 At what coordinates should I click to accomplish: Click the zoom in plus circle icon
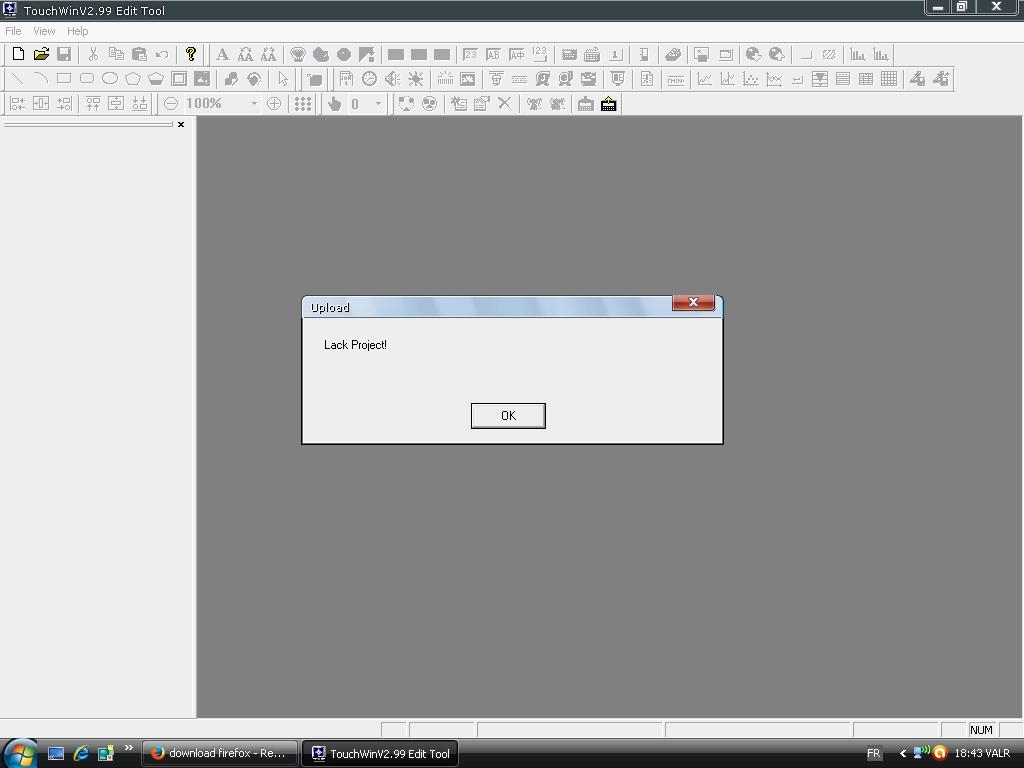pyautogui.click(x=274, y=103)
